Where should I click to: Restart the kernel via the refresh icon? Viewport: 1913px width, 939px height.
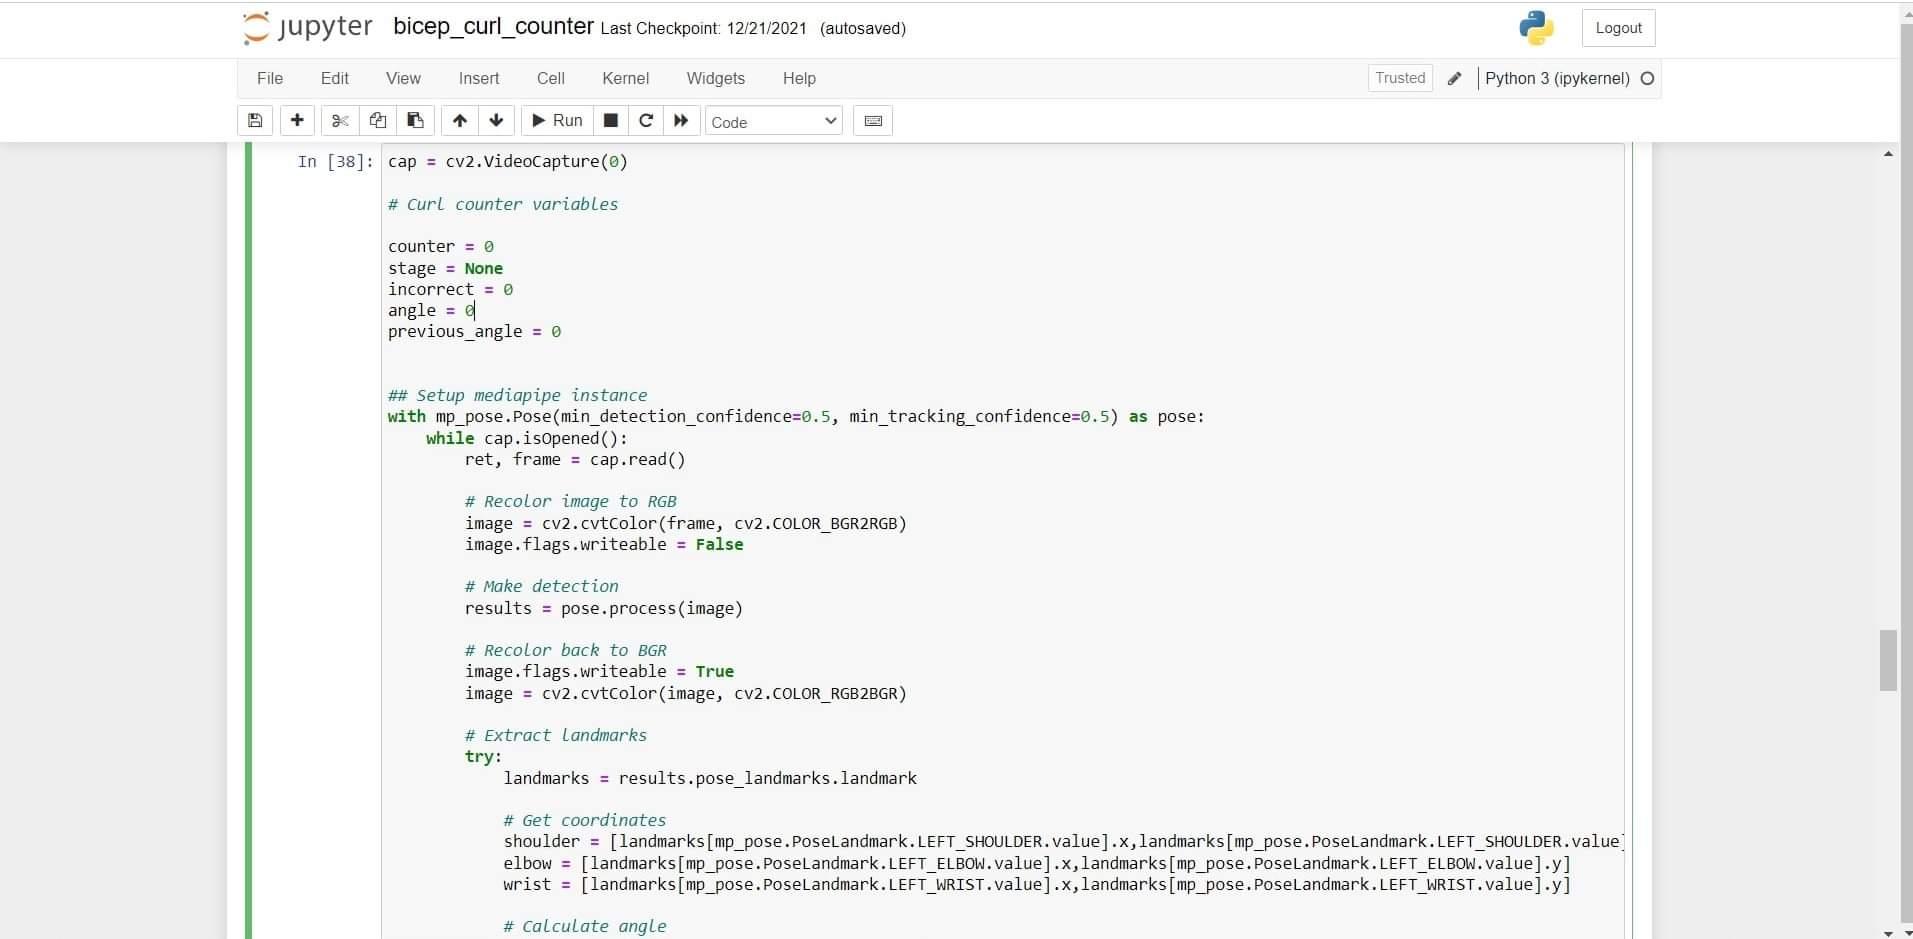[645, 120]
